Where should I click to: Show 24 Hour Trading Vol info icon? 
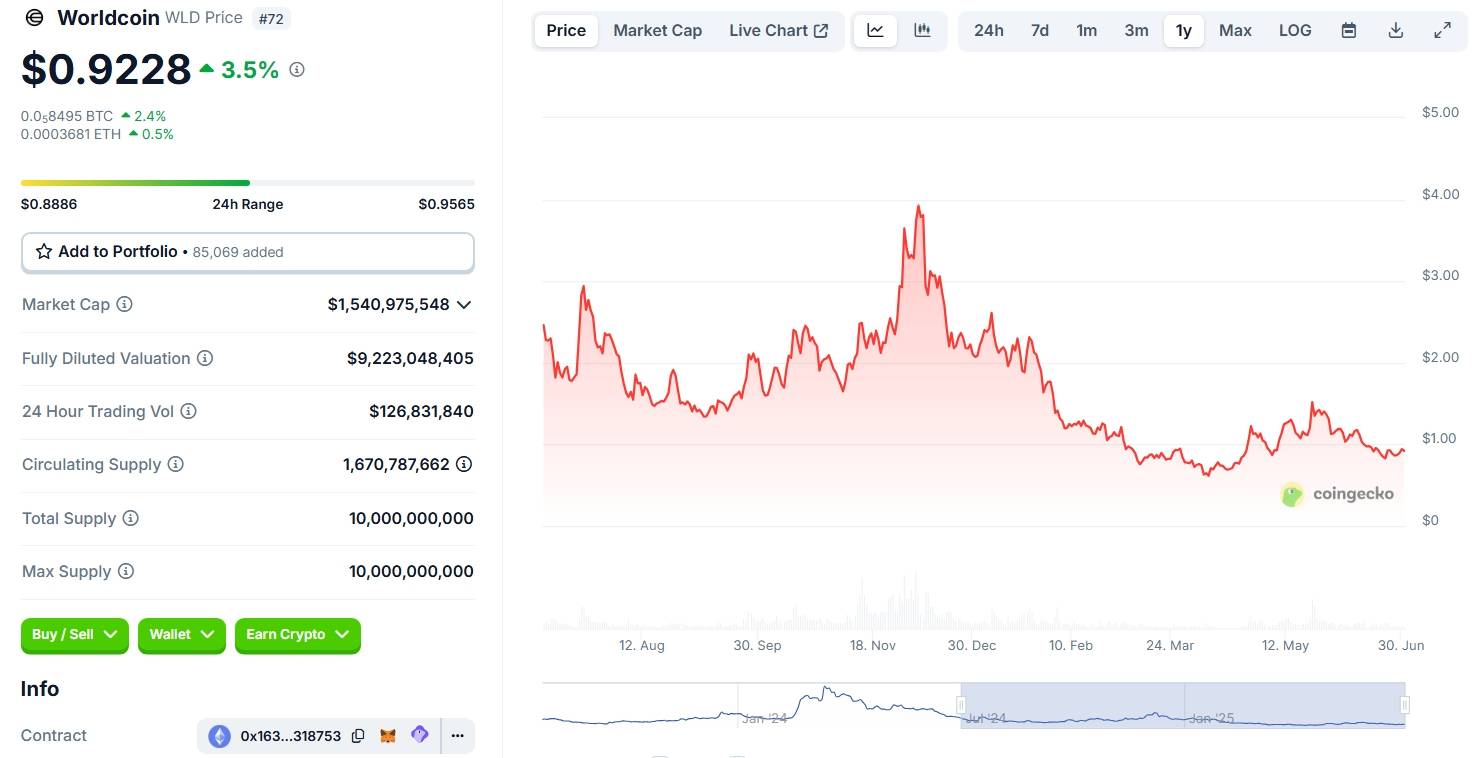(x=188, y=411)
